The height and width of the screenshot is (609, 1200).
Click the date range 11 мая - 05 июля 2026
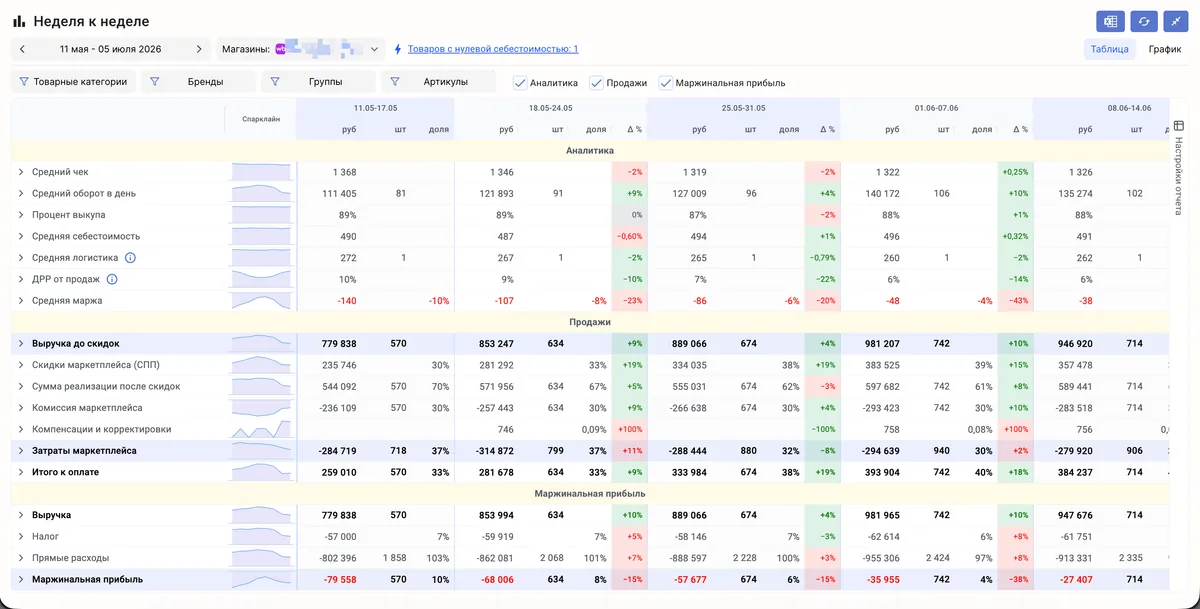pos(110,49)
